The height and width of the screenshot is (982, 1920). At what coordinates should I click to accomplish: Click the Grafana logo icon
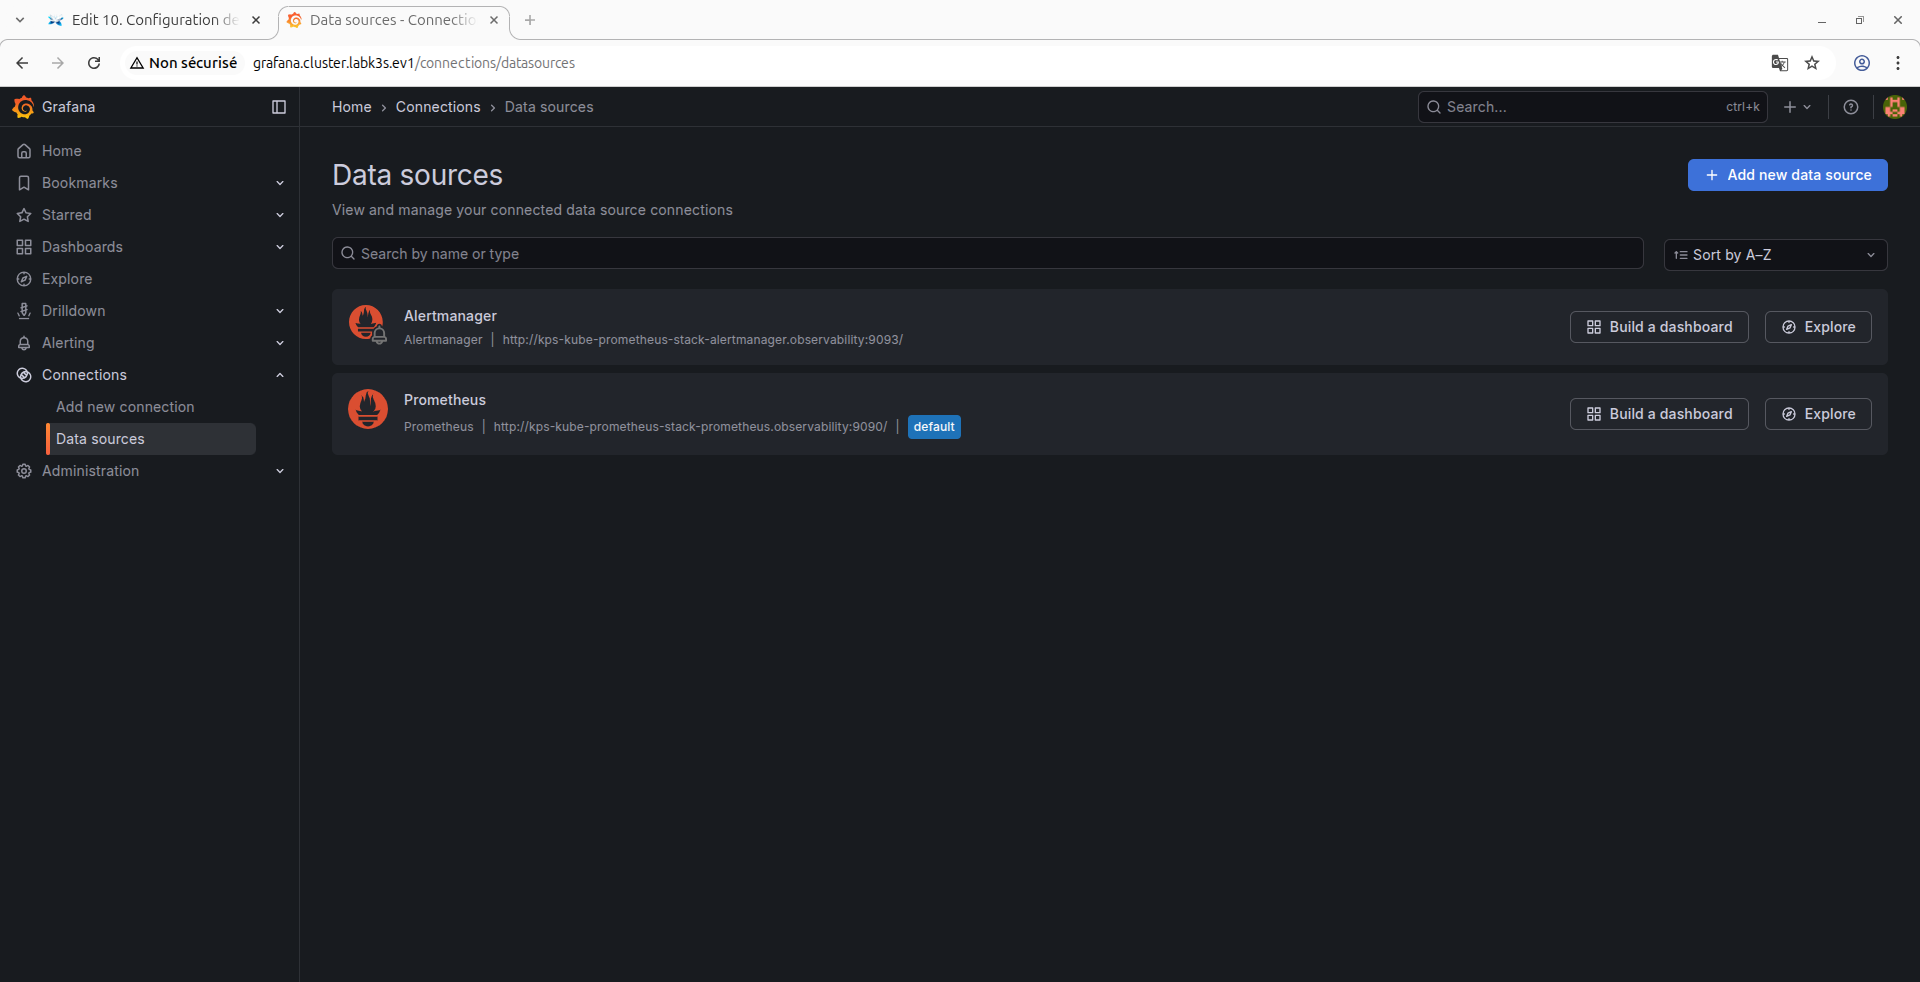[x=23, y=107]
